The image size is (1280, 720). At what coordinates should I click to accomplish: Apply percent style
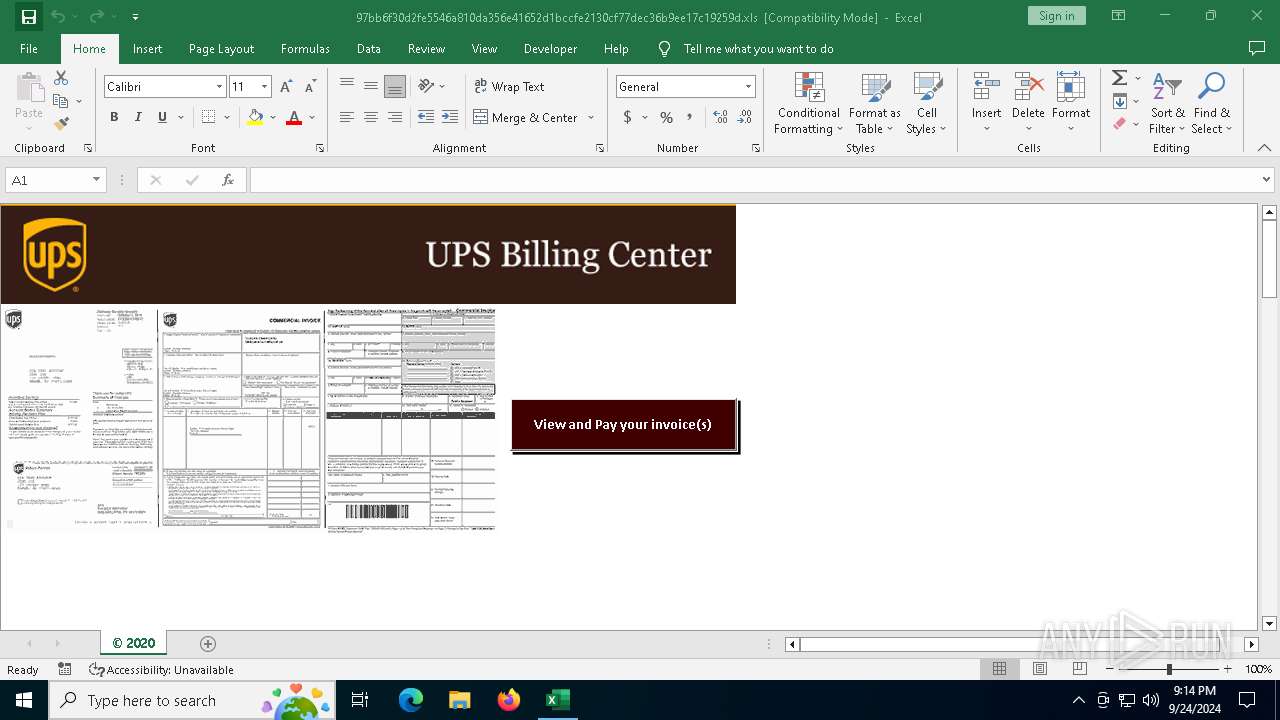click(666, 117)
